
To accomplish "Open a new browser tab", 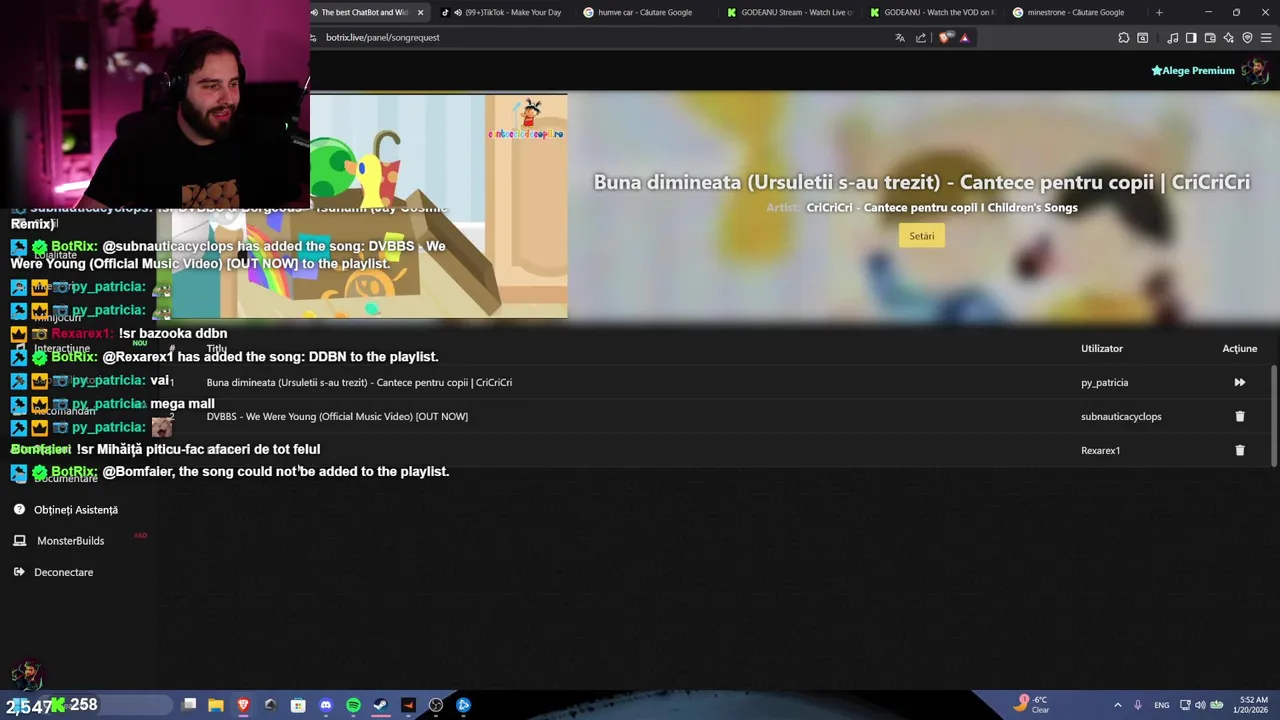I will point(1159,12).
